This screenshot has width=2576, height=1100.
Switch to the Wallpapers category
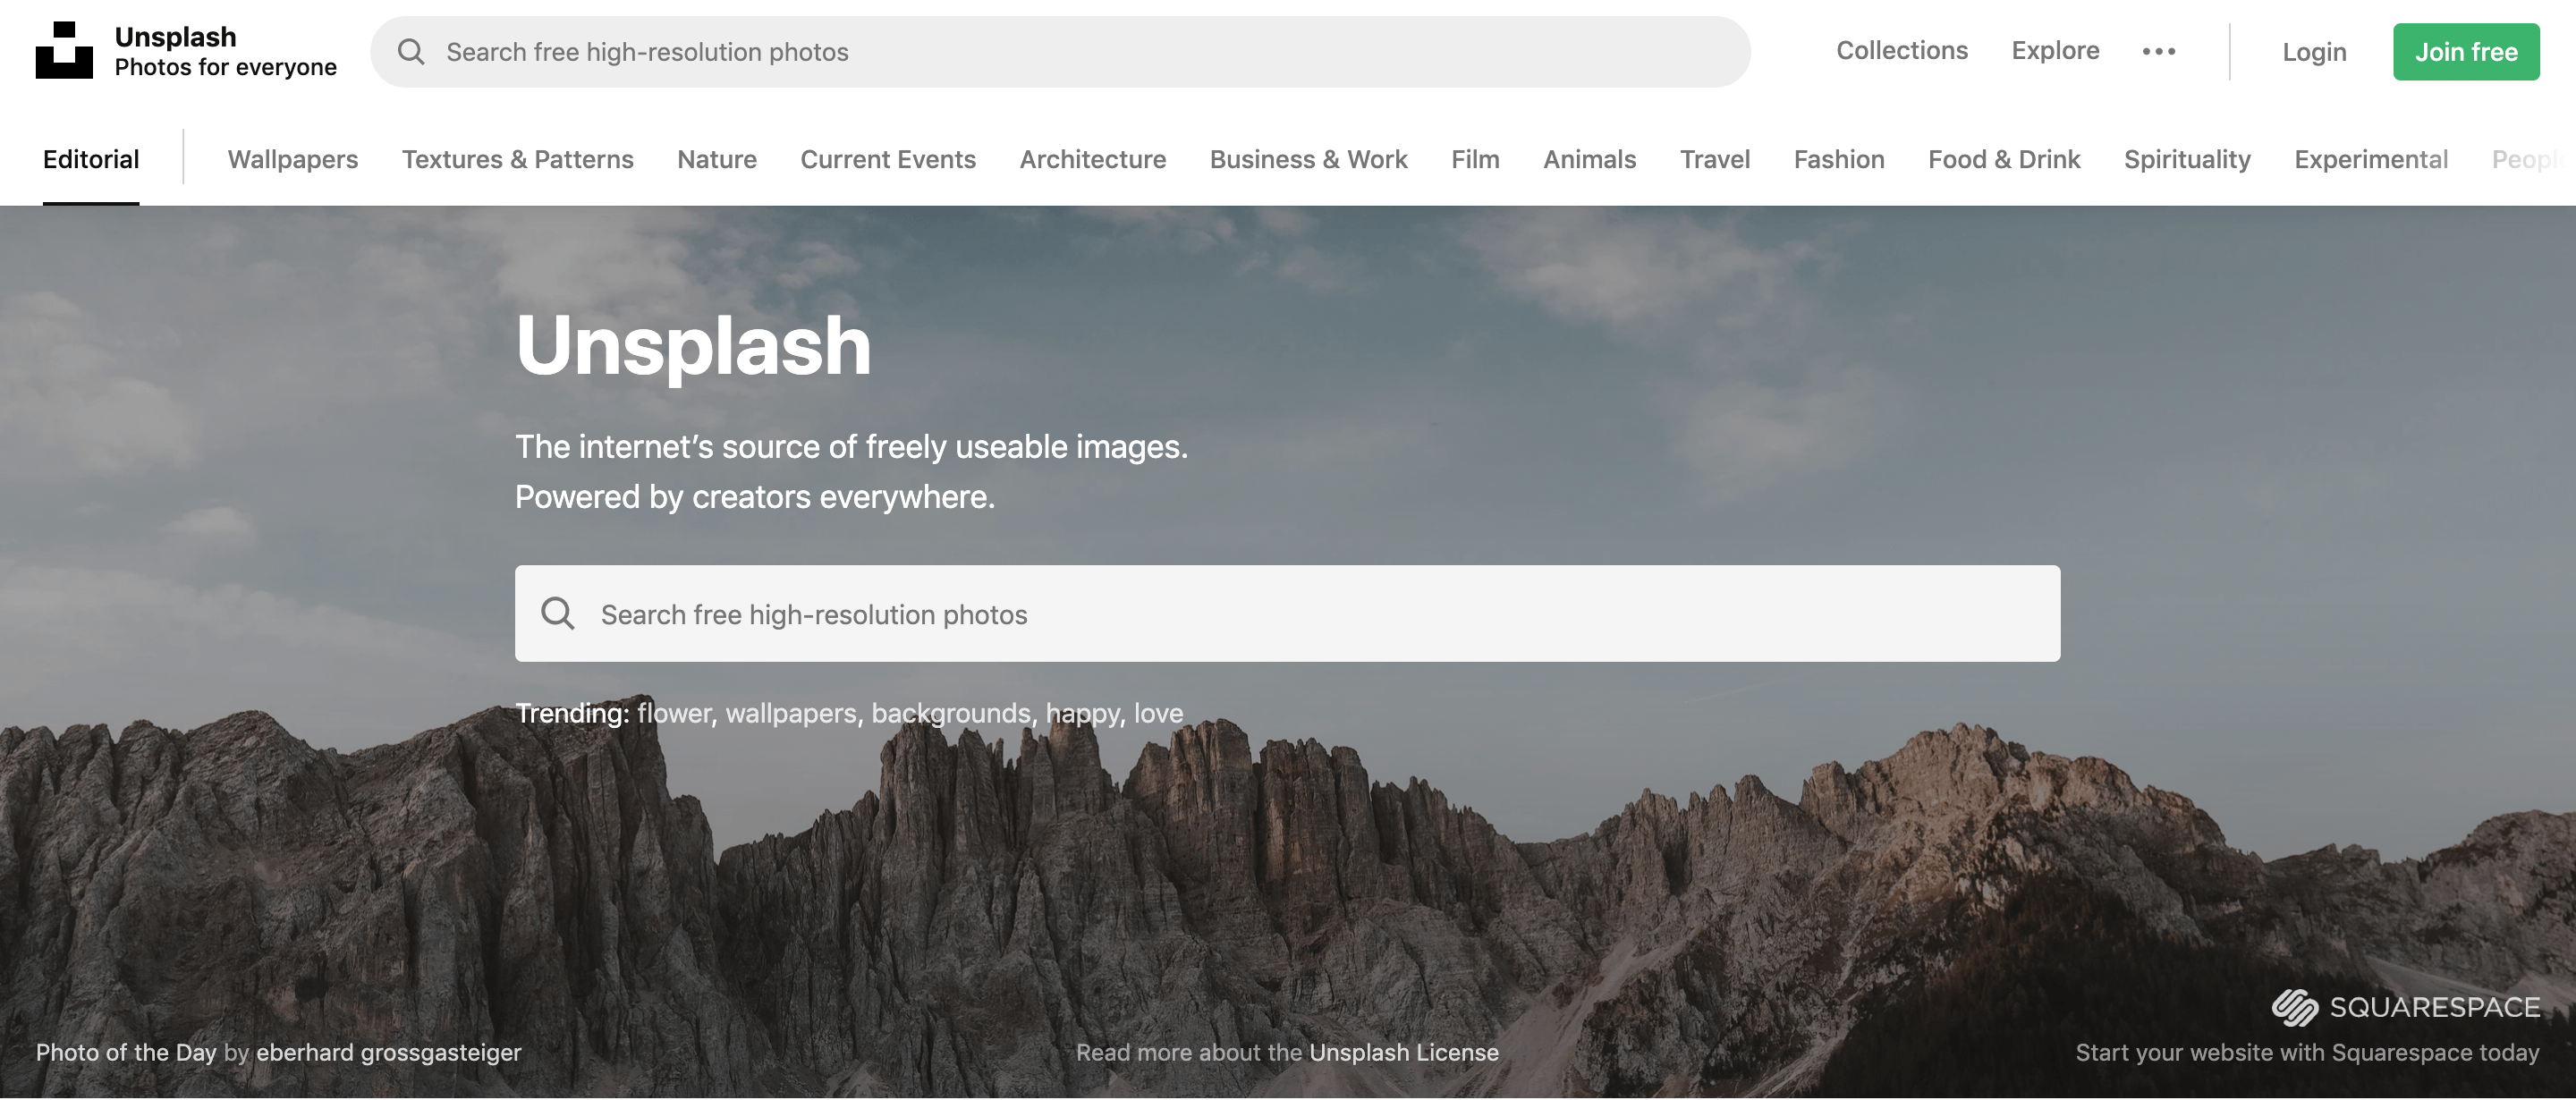(293, 159)
